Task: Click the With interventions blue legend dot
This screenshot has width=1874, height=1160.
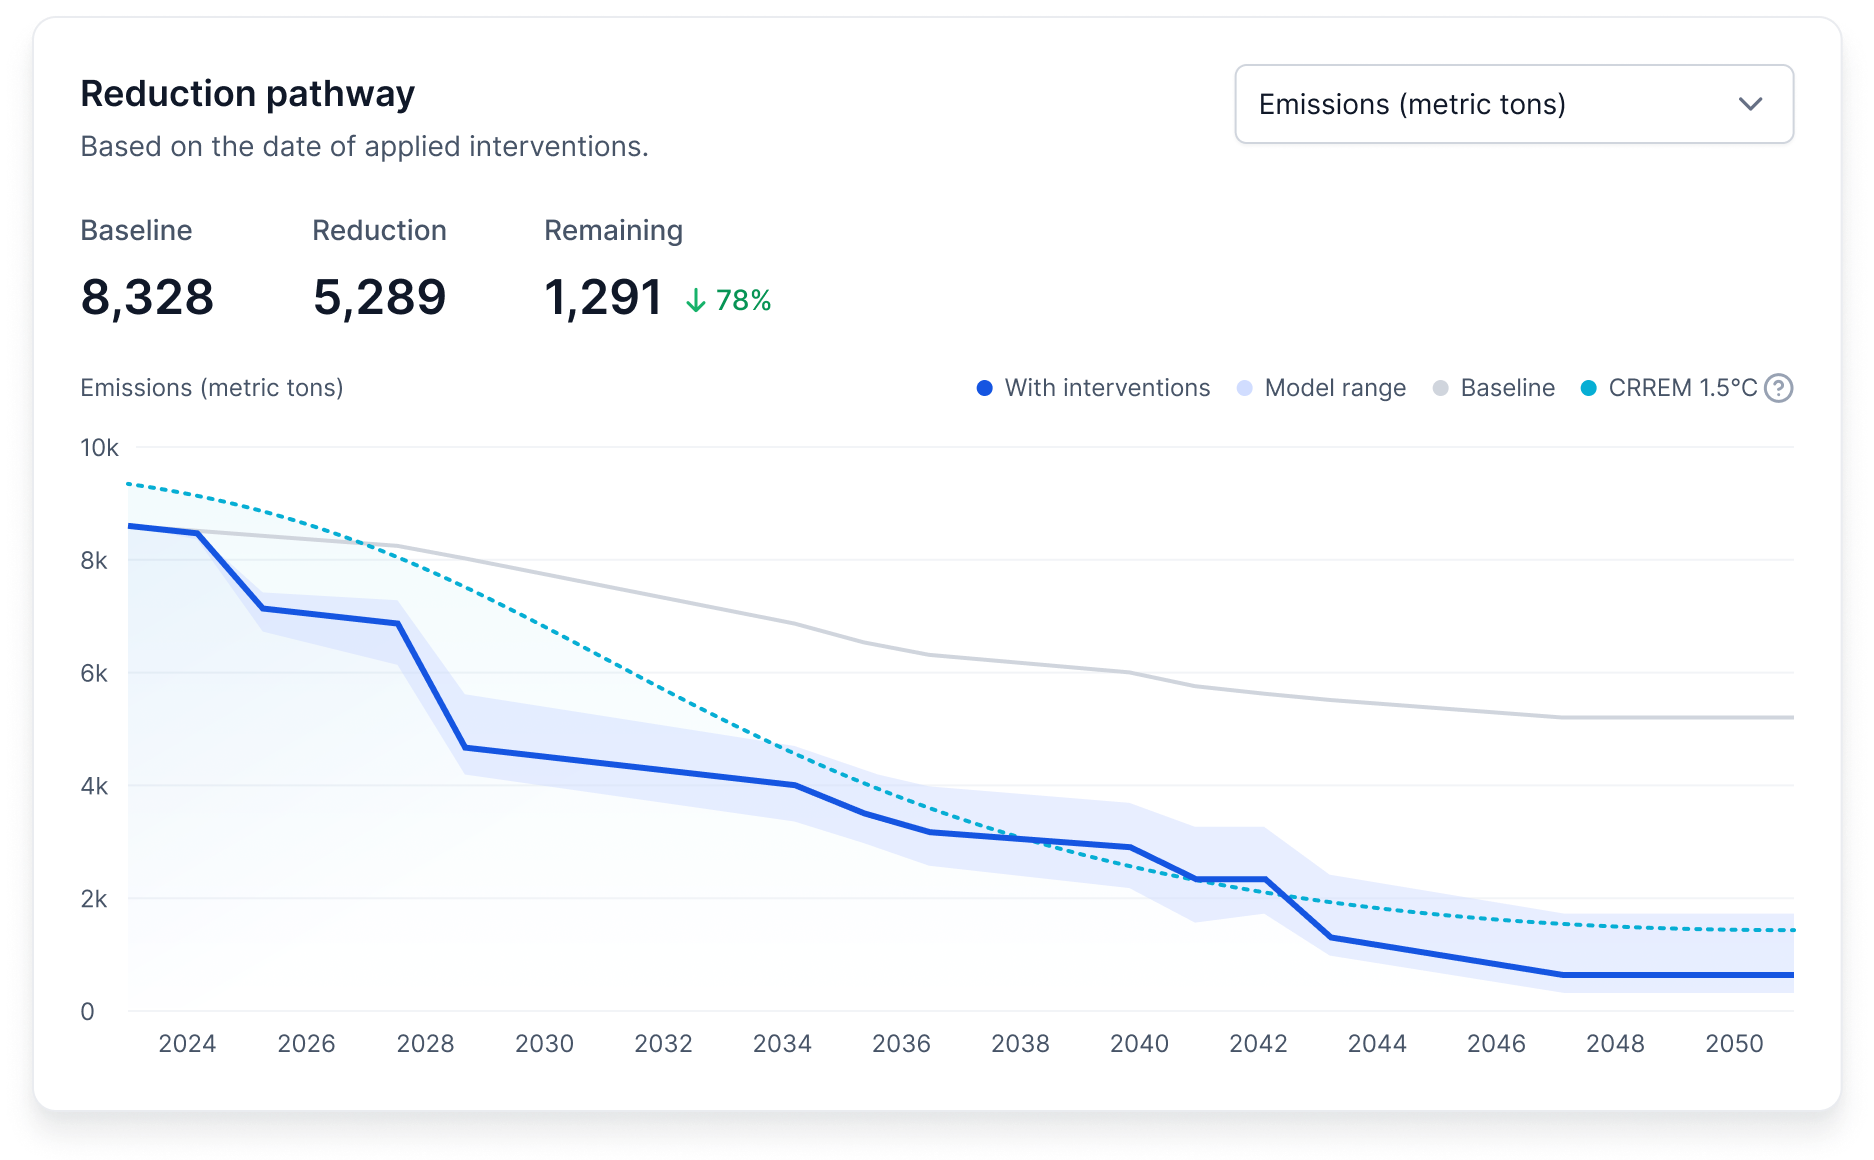Action: point(985,388)
